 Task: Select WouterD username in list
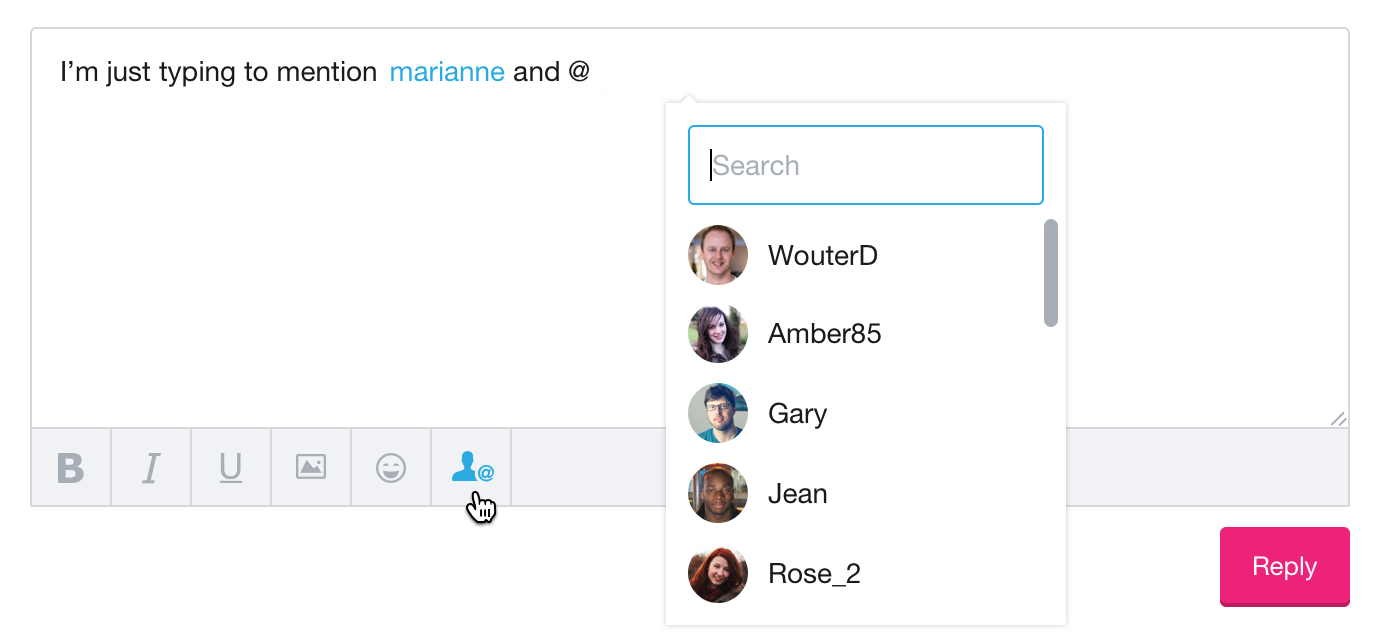pyautogui.click(x=822, y=256)
